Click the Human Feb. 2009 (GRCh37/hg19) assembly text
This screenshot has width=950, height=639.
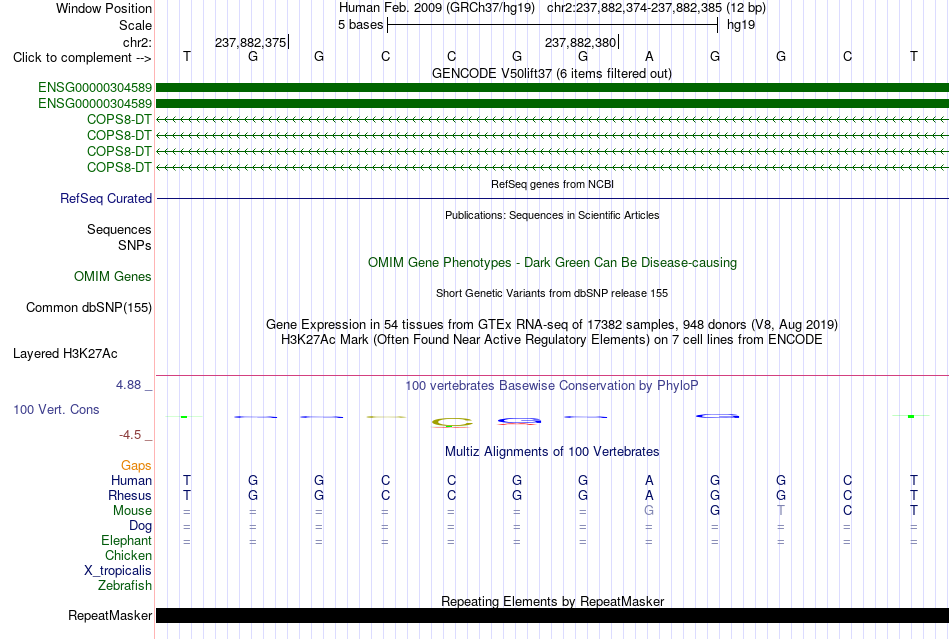pos(436,8)
